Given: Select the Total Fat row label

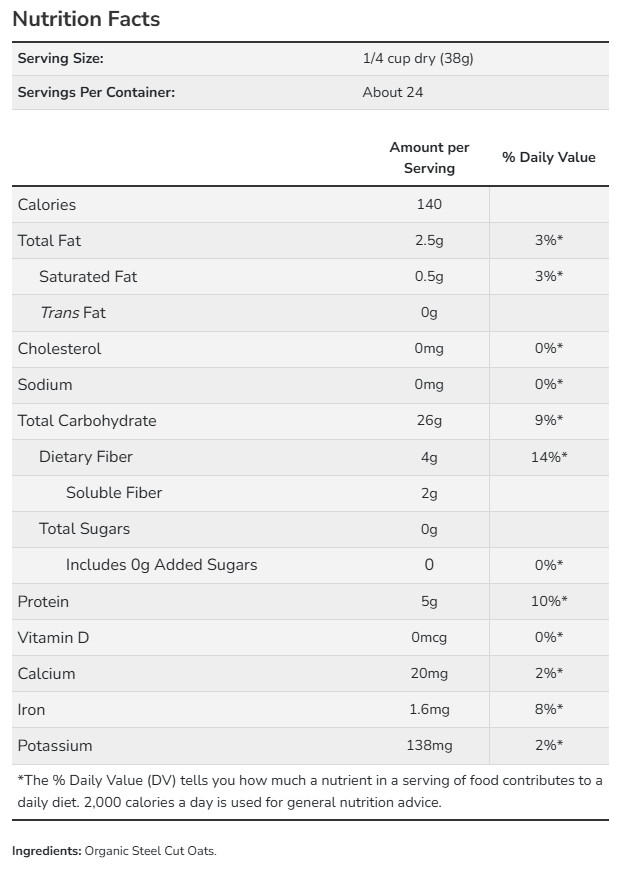Looking at the screenshot, I should 50,241.
